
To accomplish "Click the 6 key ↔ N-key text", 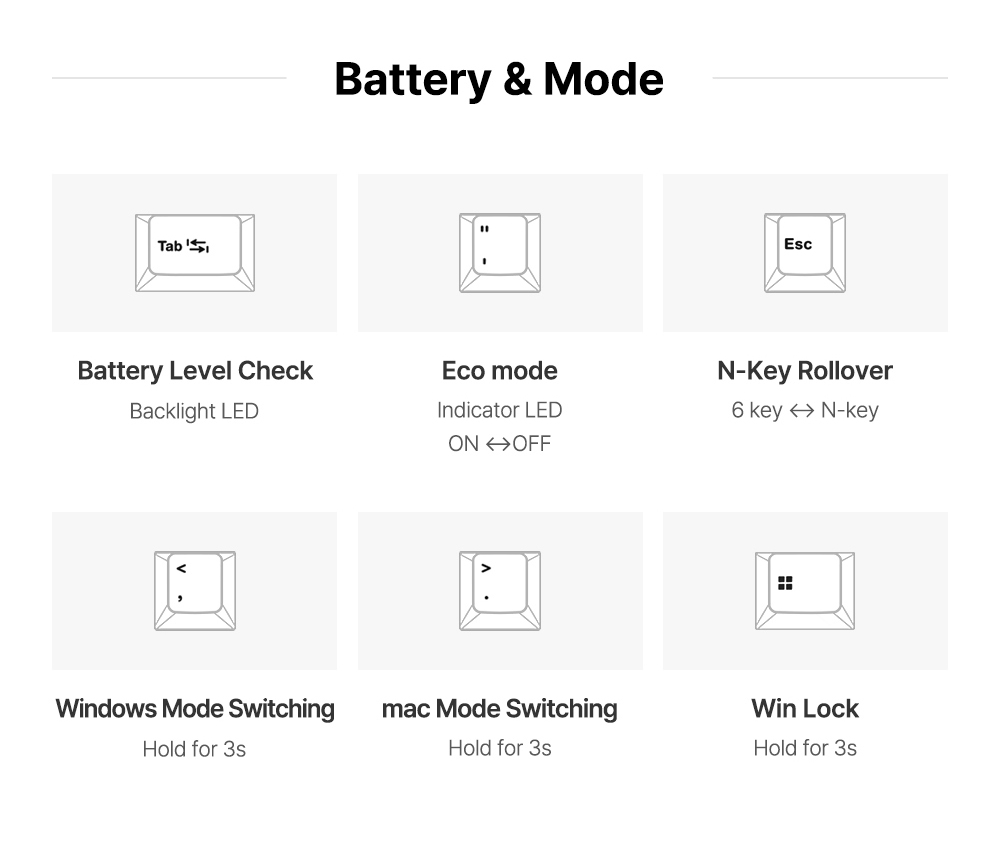I will 805,410.
